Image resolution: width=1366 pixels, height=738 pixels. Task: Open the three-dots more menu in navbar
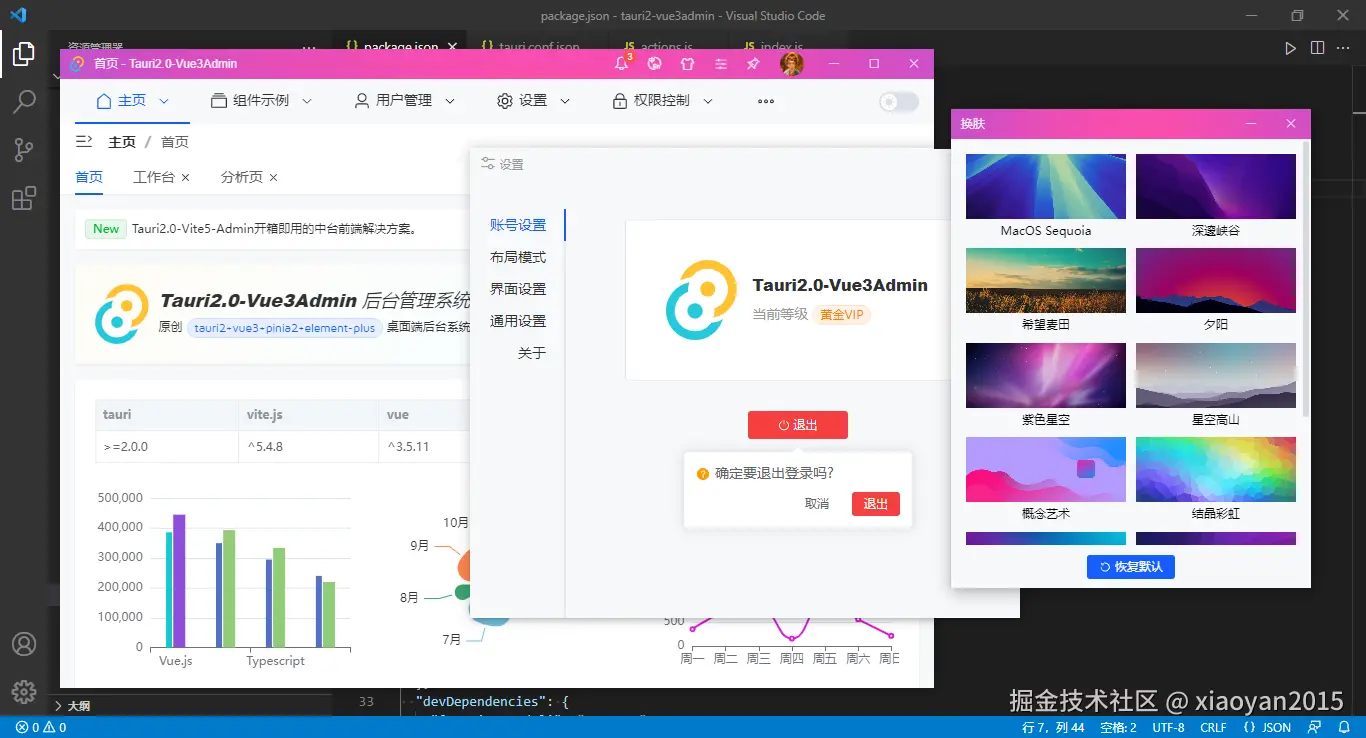click(x=766, y=101)
